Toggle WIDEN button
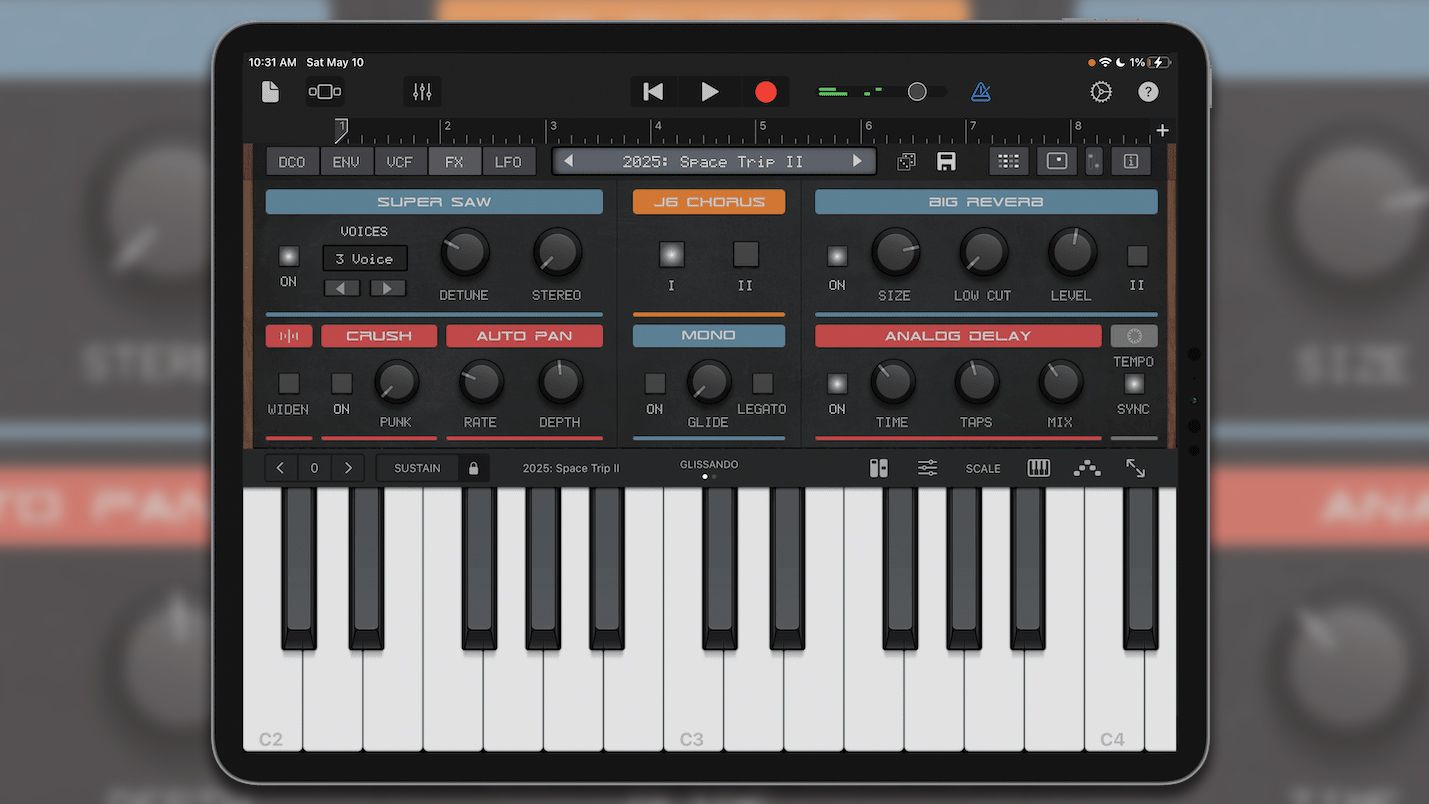Screen dimensions: 1429x804 coord(289,383)
